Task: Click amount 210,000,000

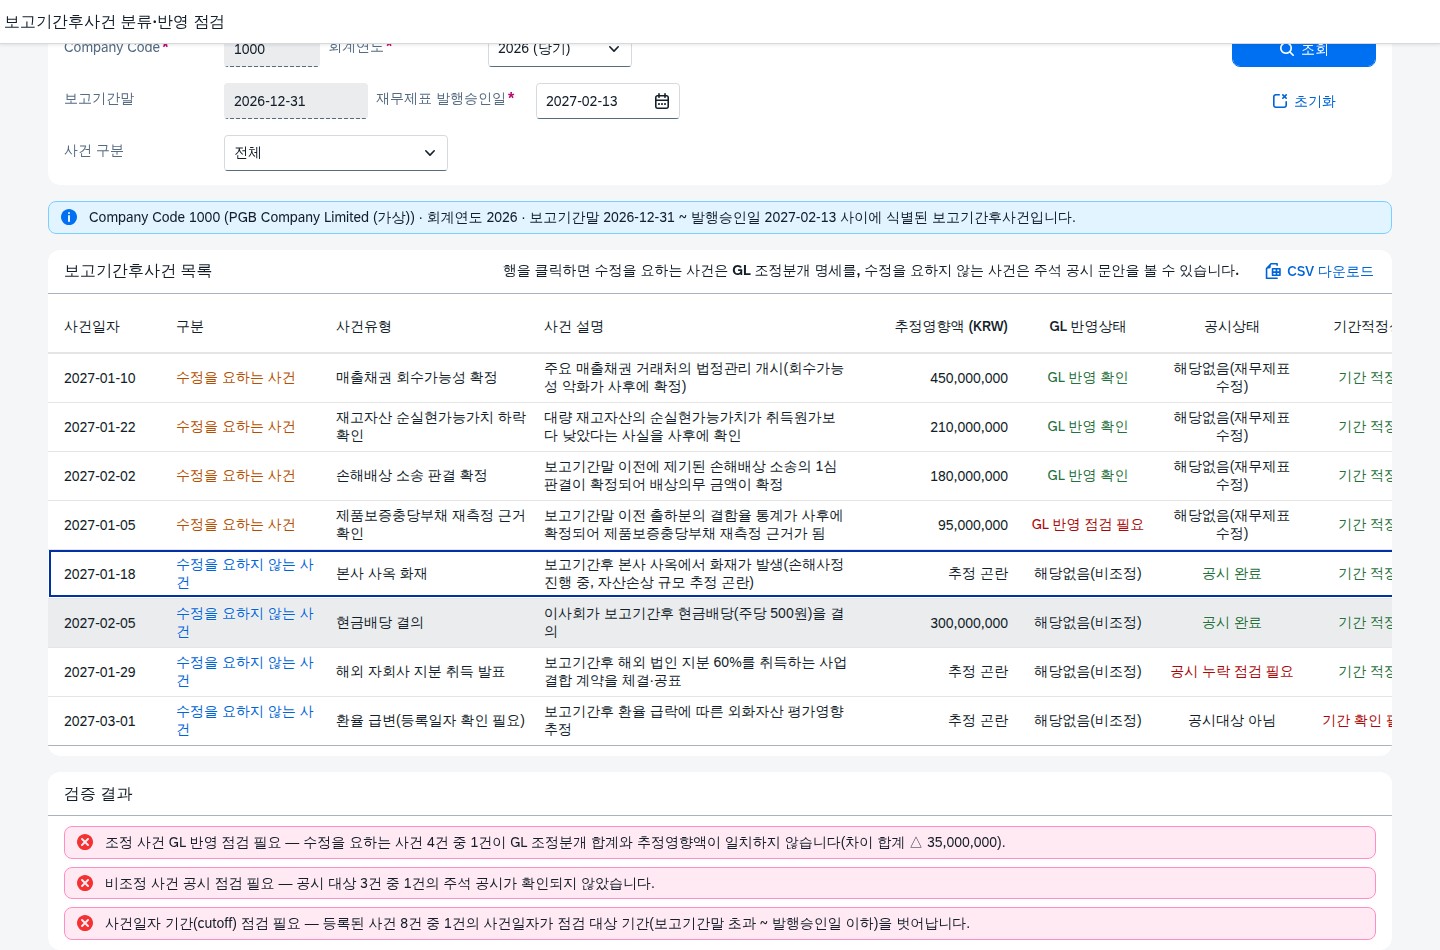Action: tap(969, 427)
